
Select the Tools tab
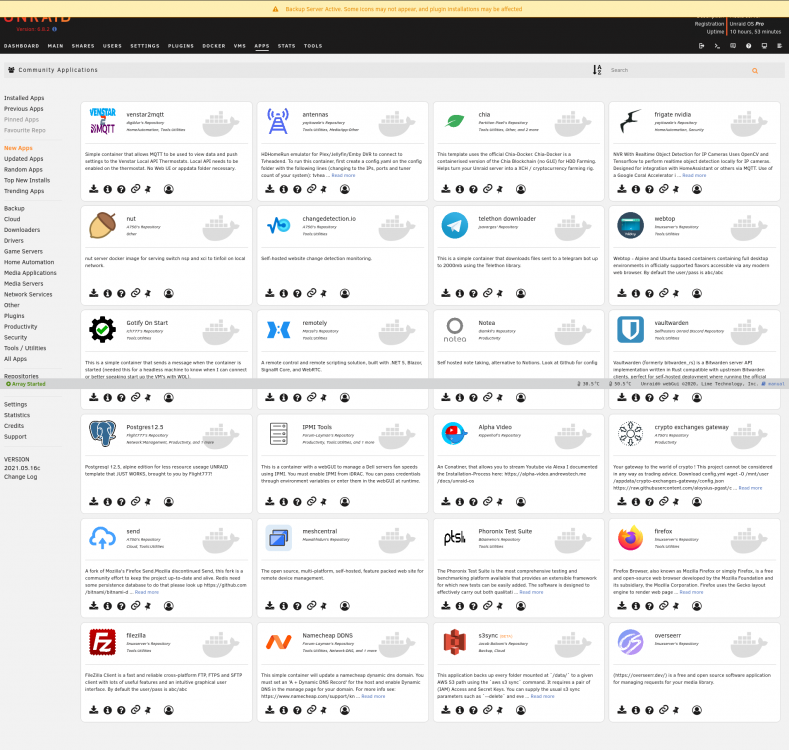point(313,46)
